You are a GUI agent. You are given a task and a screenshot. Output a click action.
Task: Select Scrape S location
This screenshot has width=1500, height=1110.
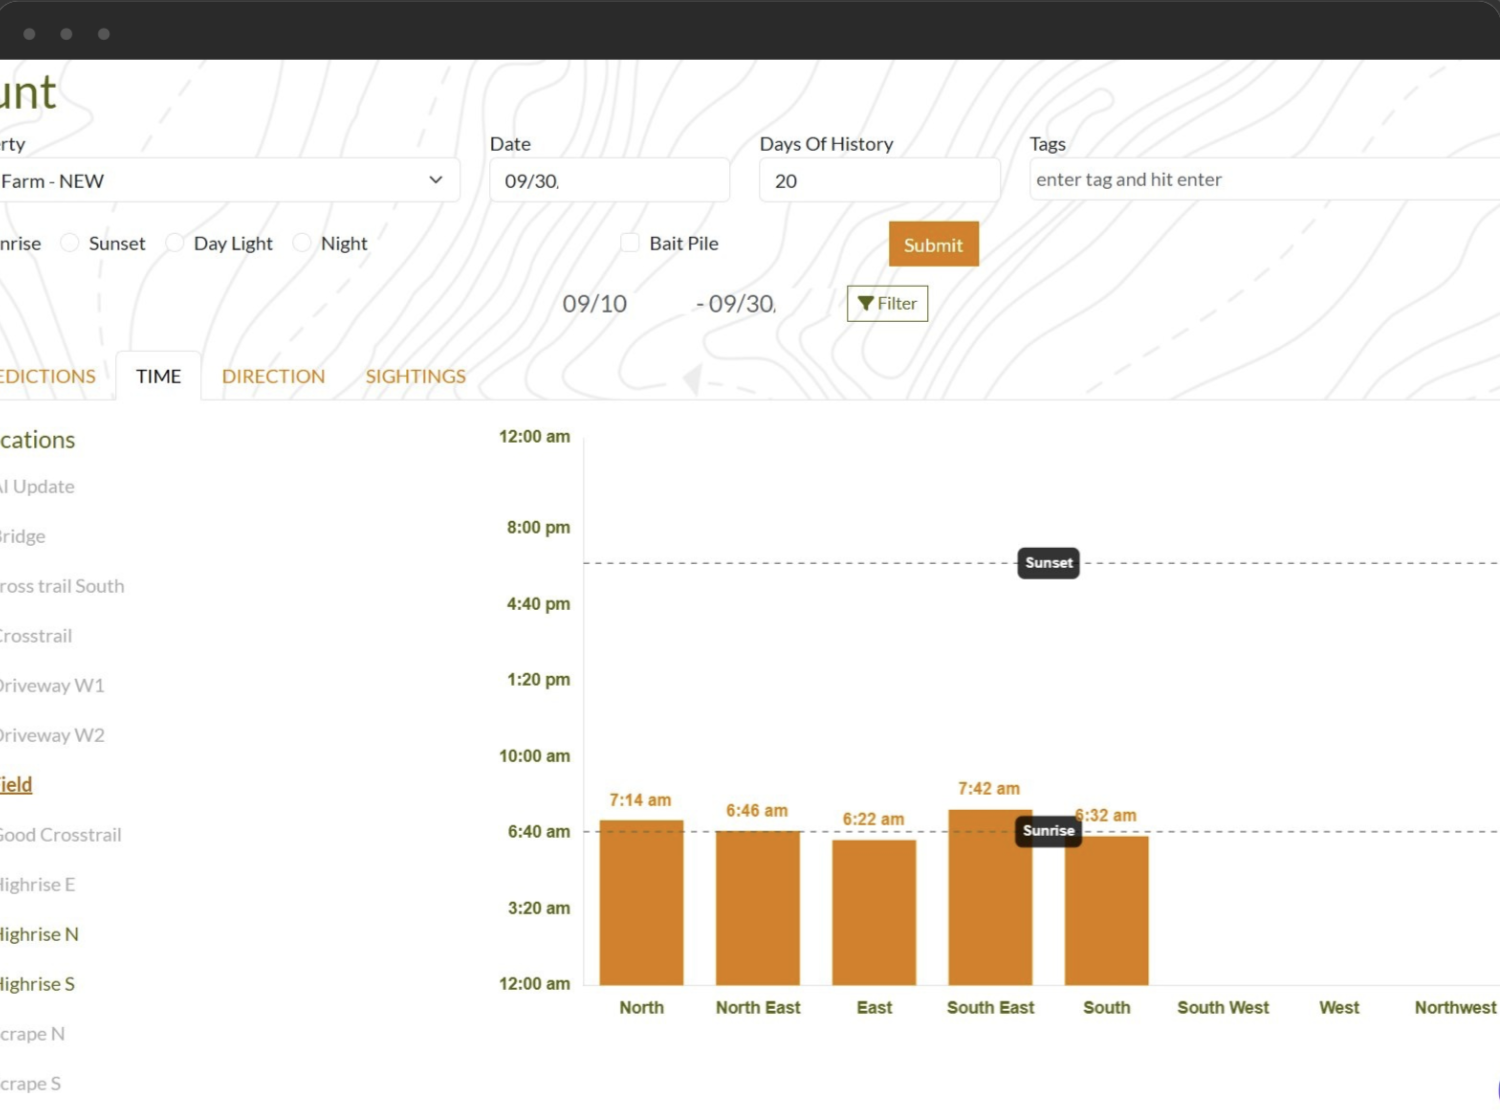[30, 1084]
